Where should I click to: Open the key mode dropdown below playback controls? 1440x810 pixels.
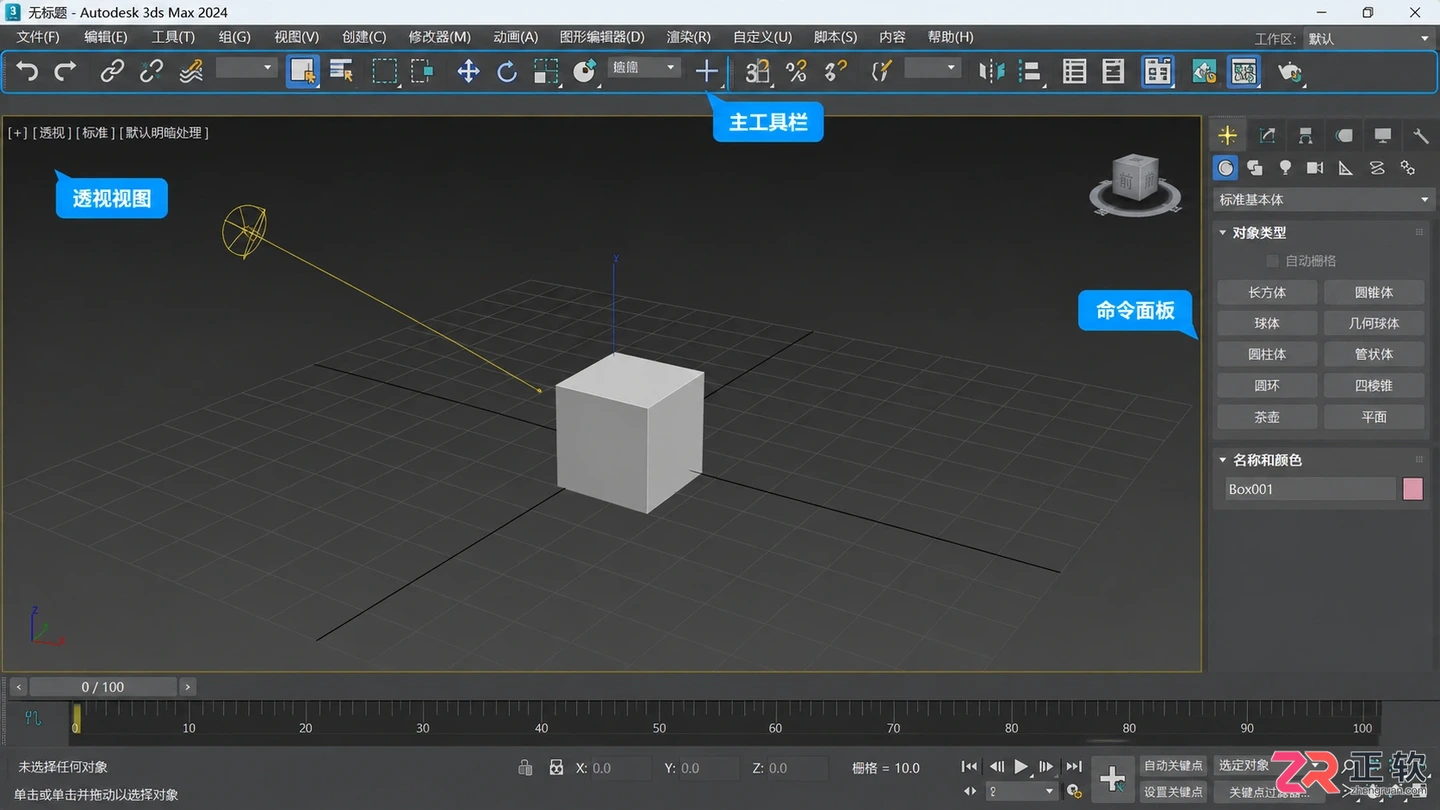(x=1021, y=791)
